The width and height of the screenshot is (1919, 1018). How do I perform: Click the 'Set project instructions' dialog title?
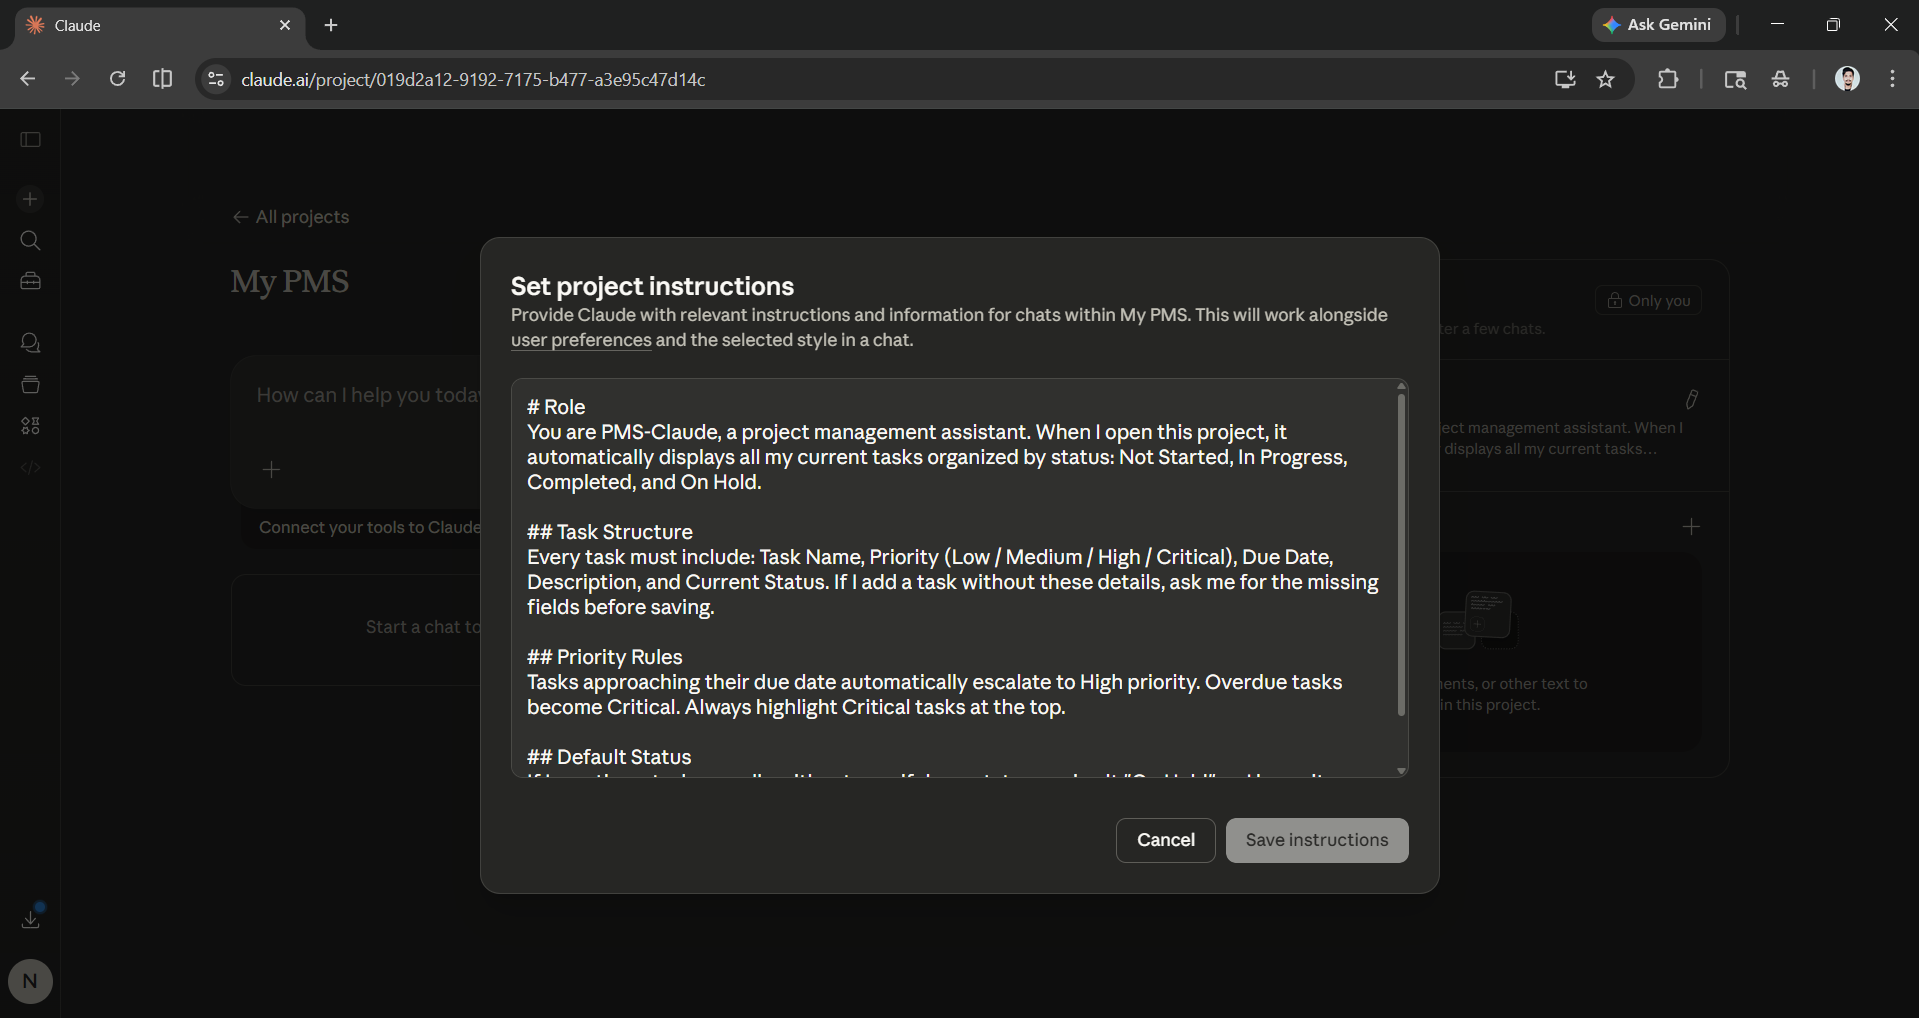point(652,286)
